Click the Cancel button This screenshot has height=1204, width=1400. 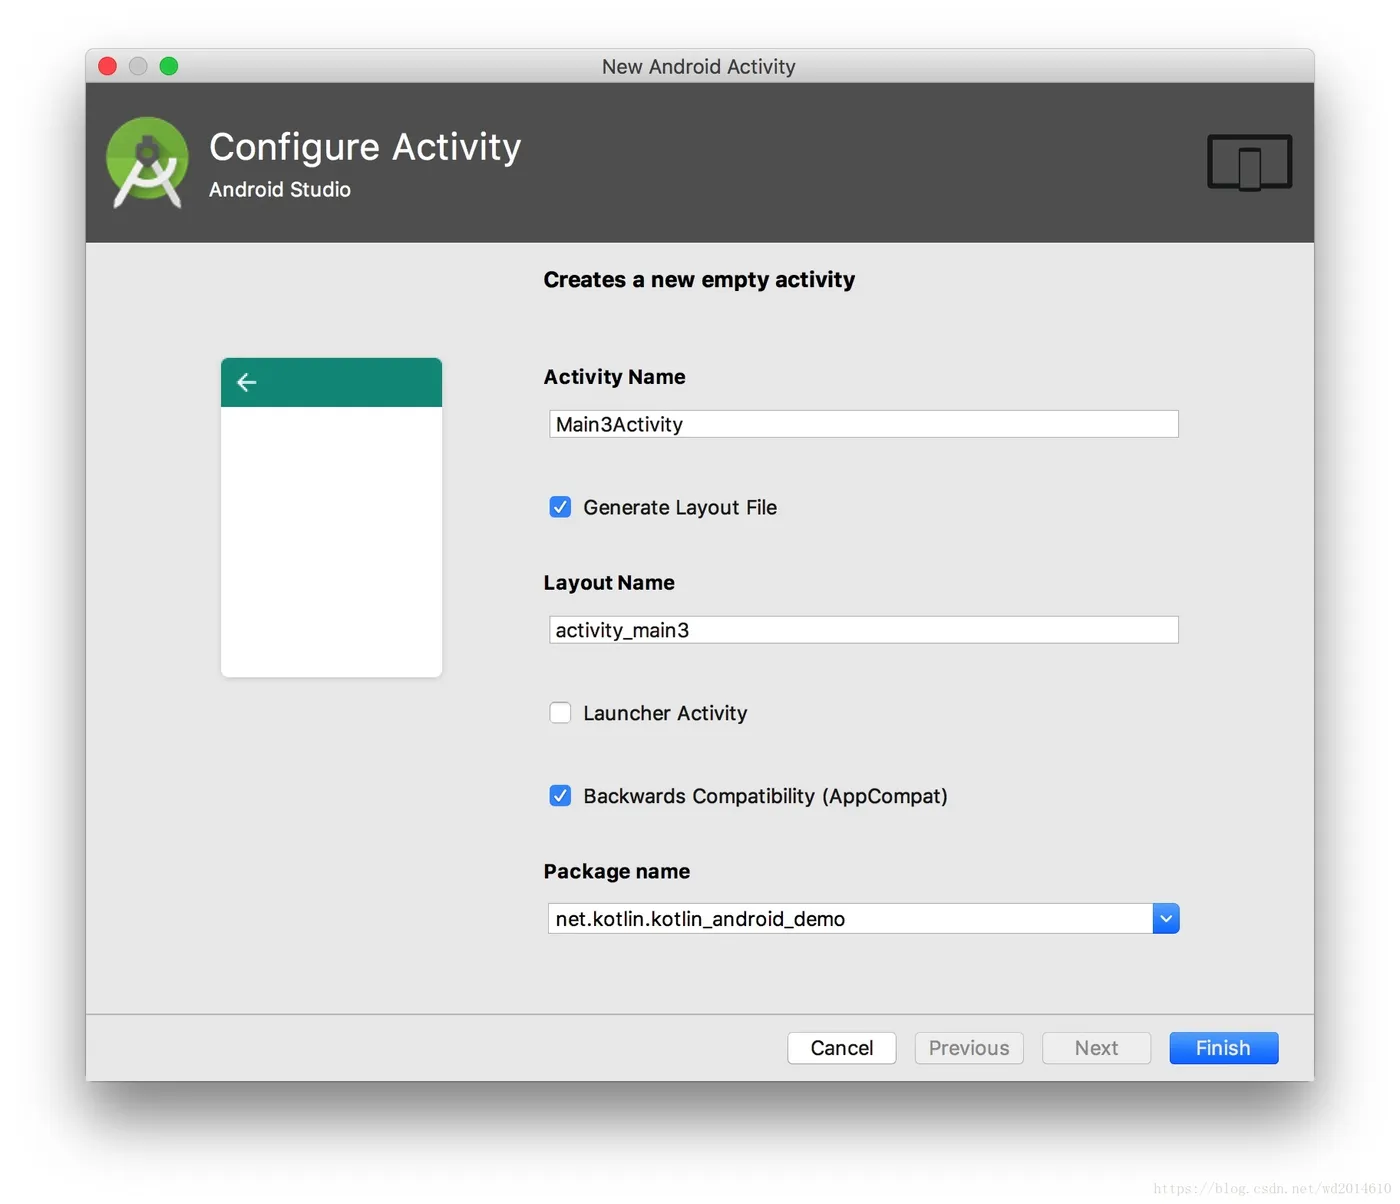click(x=842, y=1048)
